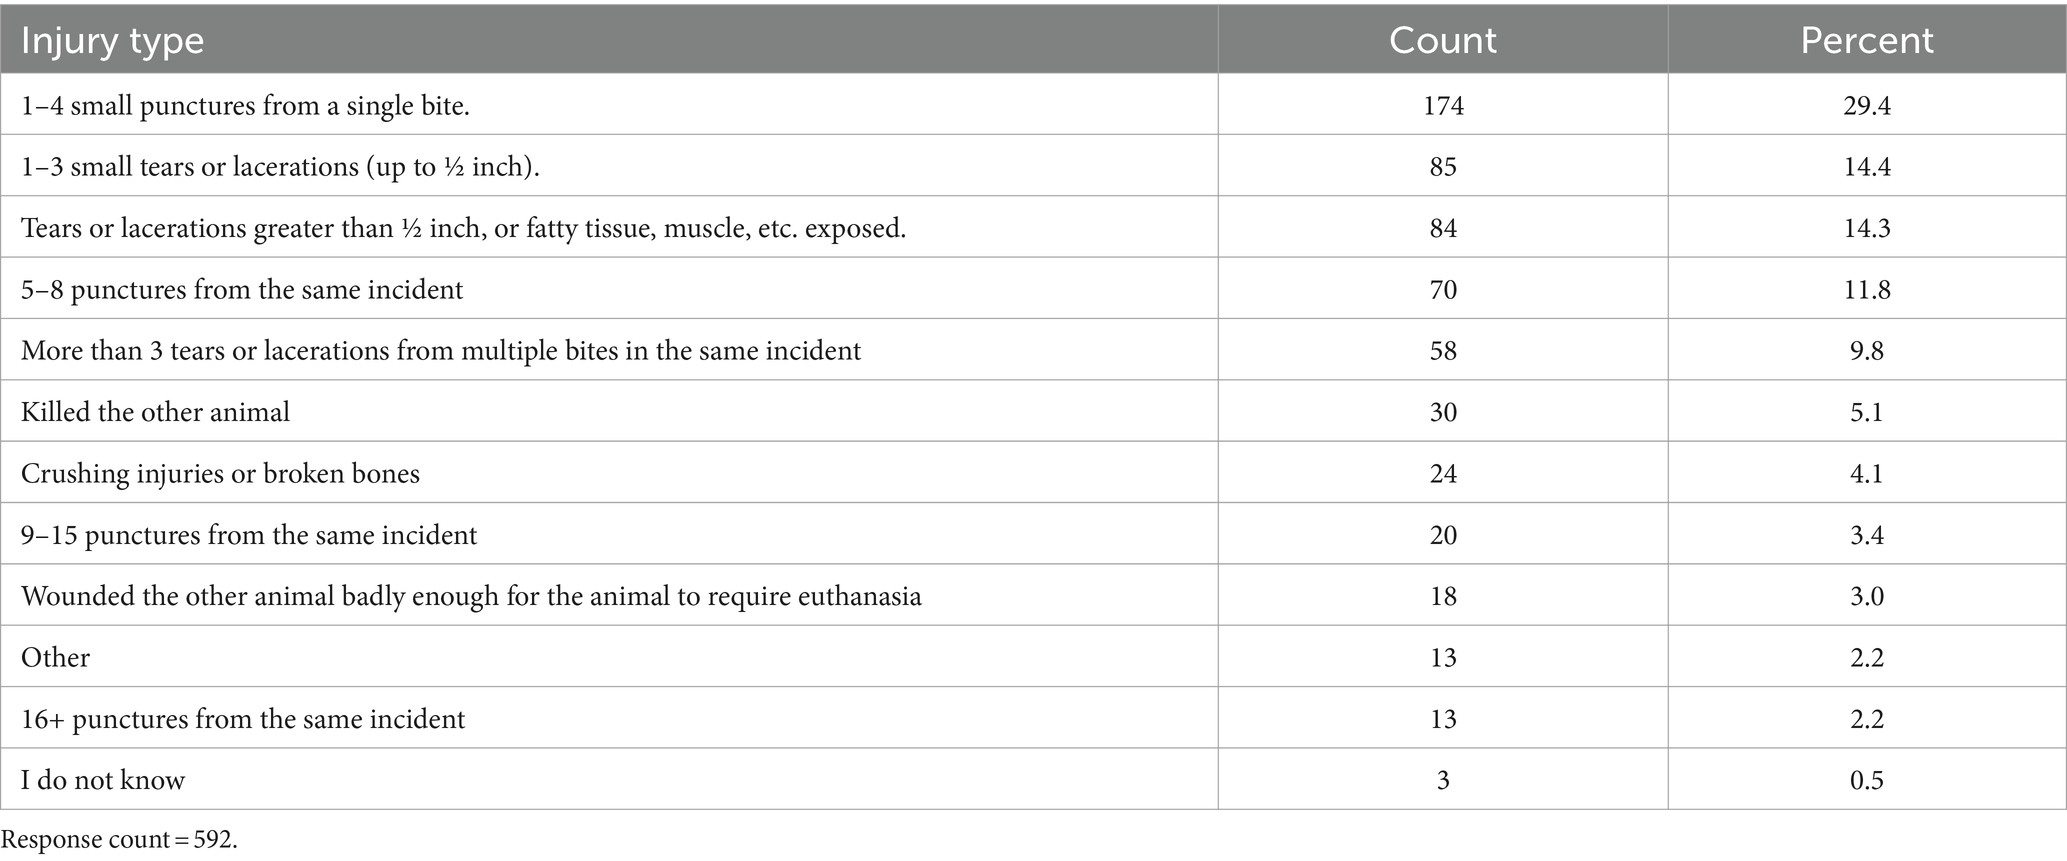Select the "Tears or lacerations greater than ½ inch" row
The image size is (2067, 861).
click(463, 228)
